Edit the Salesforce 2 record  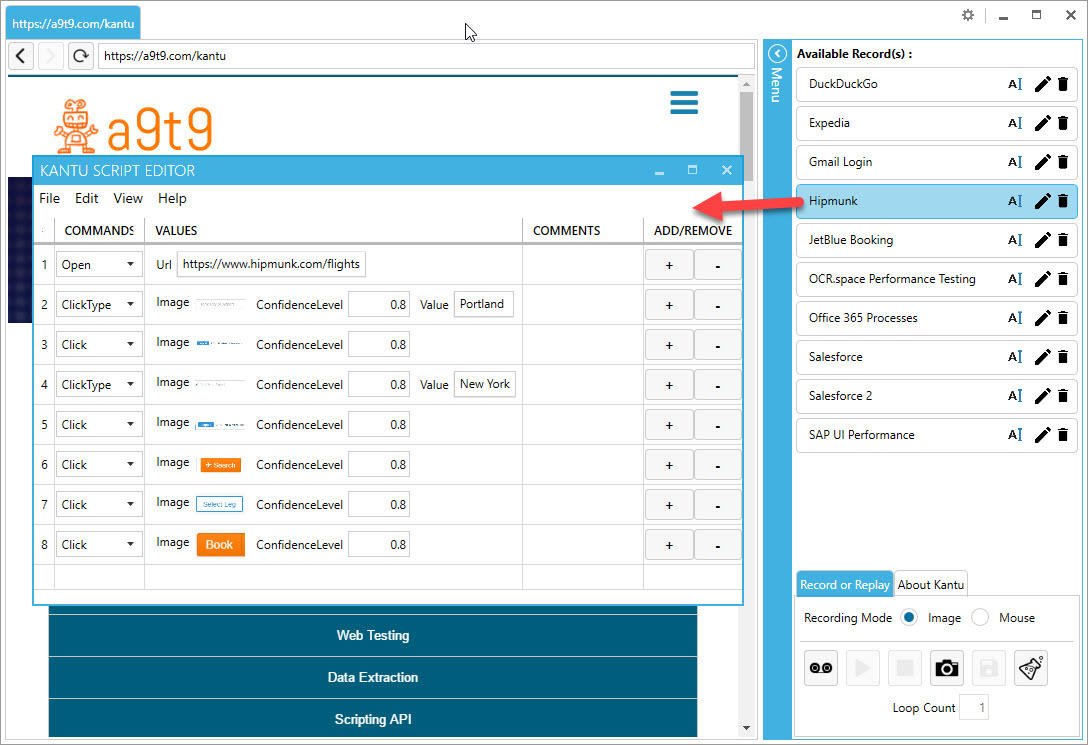pyautogui.click(x=1042, y=396)
